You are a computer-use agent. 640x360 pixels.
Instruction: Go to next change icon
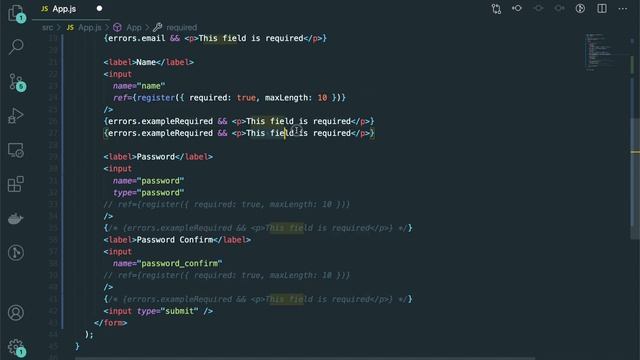click(x=559, y=9)
